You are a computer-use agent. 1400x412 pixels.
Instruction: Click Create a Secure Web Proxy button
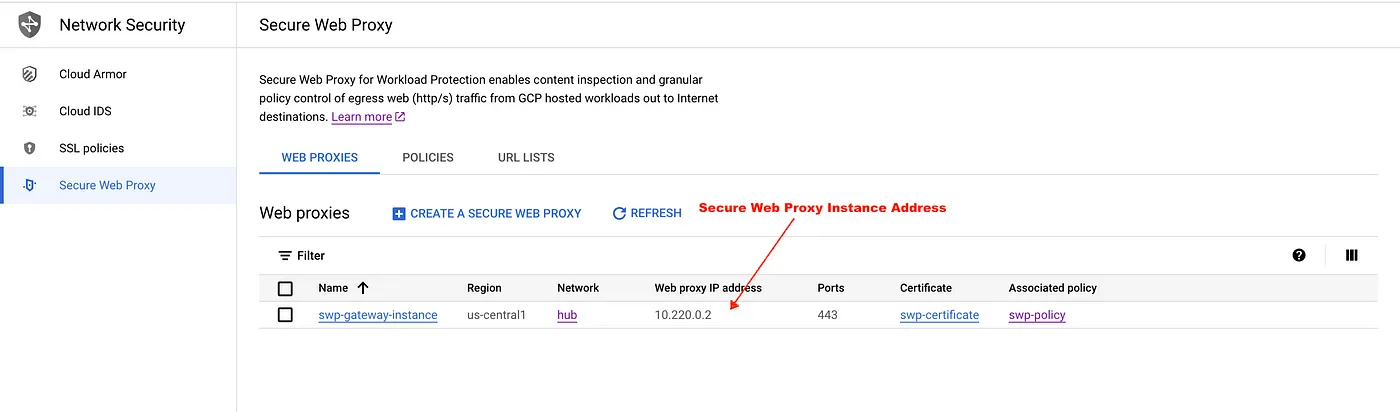pos(487,213)
